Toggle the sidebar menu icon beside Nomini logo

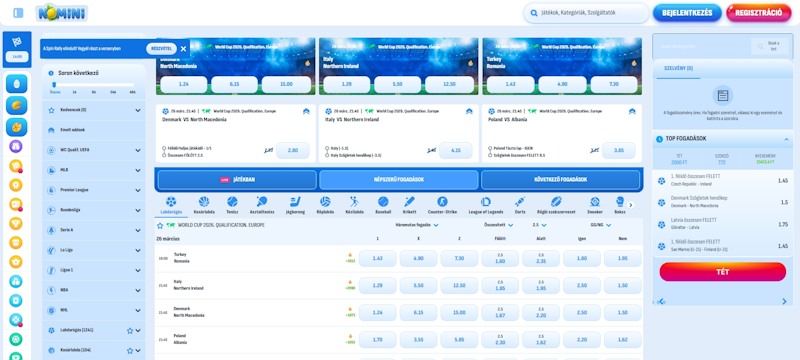point(18,13)
